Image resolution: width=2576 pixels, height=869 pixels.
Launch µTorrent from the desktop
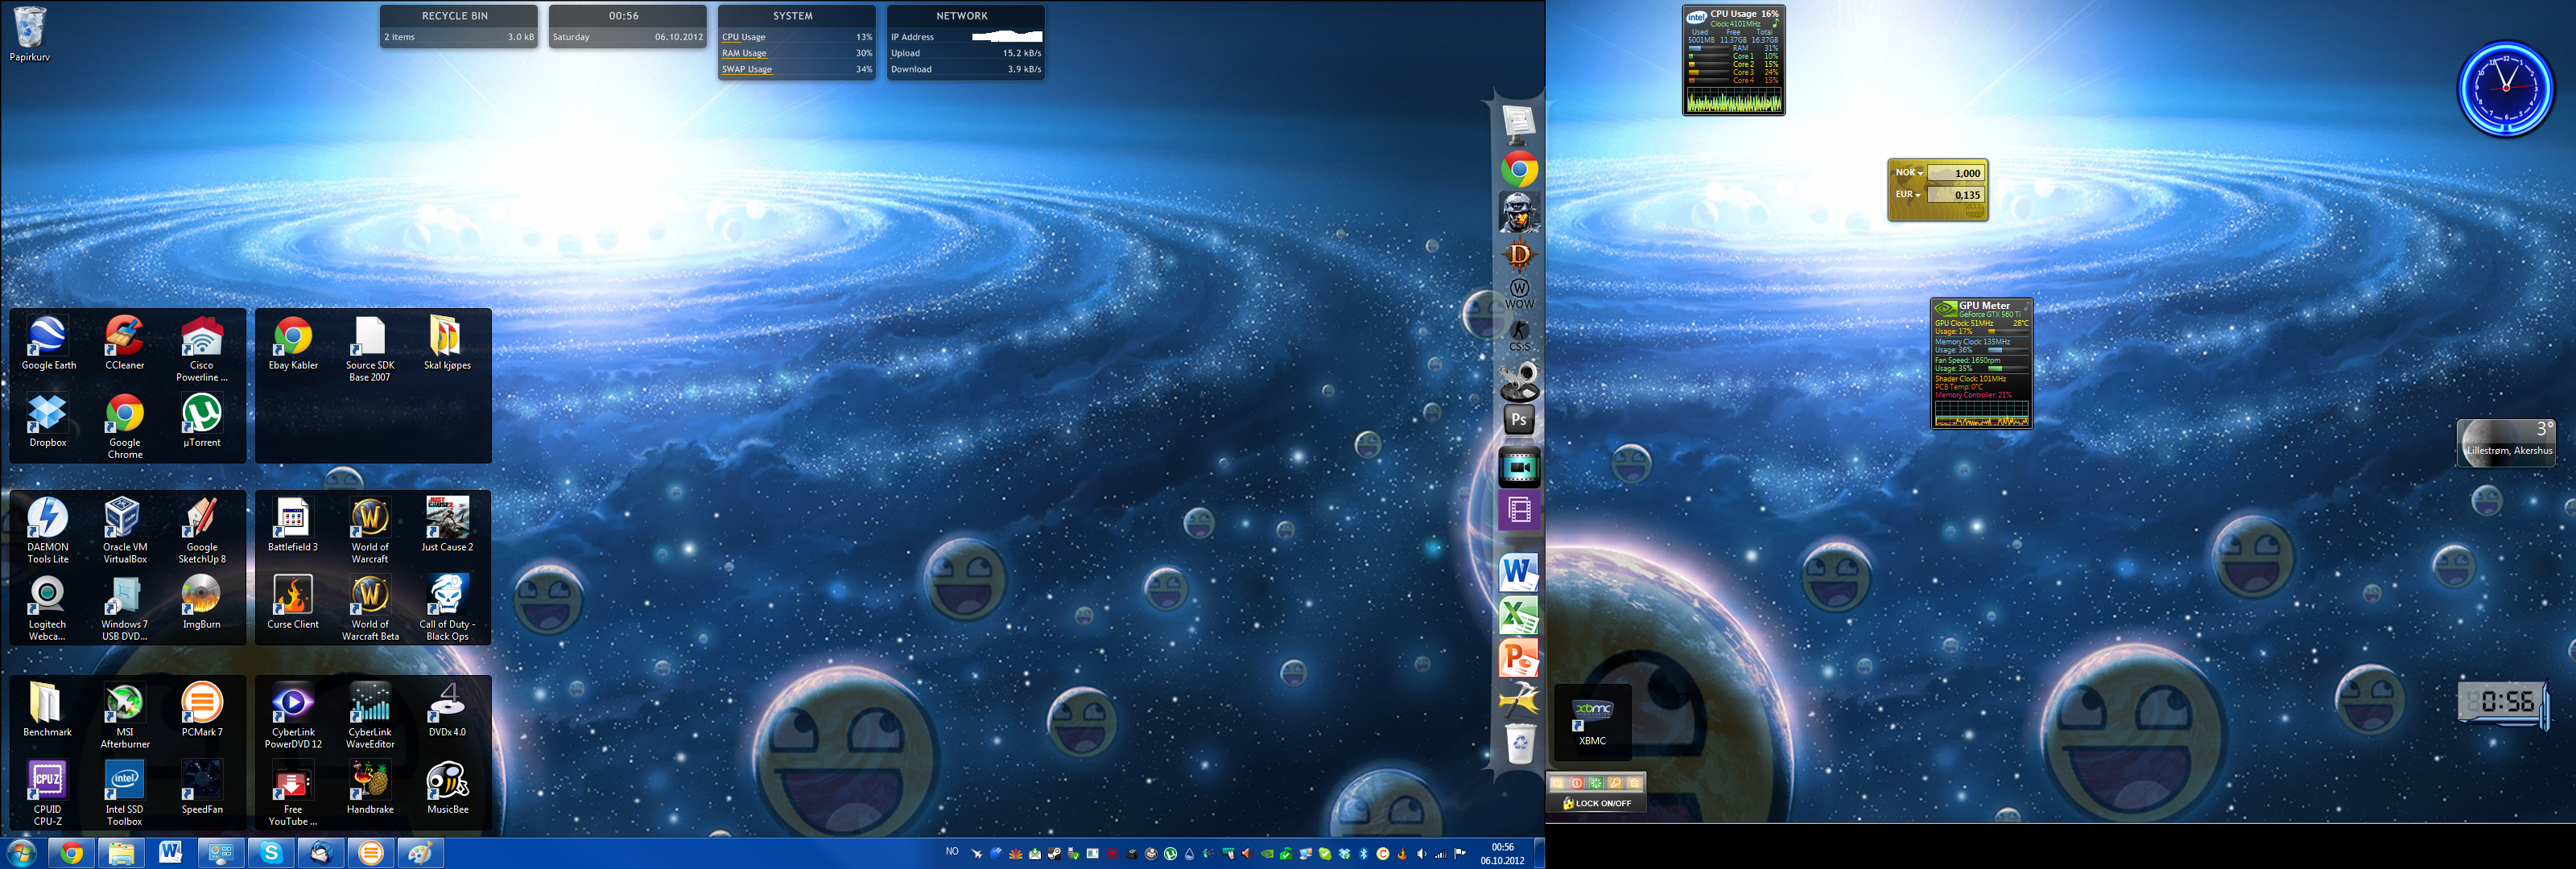[202, 421]
